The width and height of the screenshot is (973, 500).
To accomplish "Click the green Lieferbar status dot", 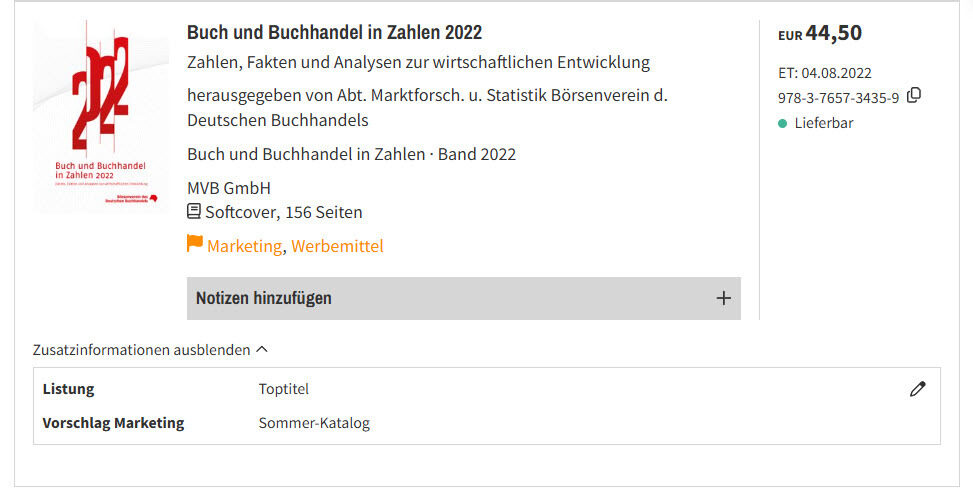I will [783, 123].
